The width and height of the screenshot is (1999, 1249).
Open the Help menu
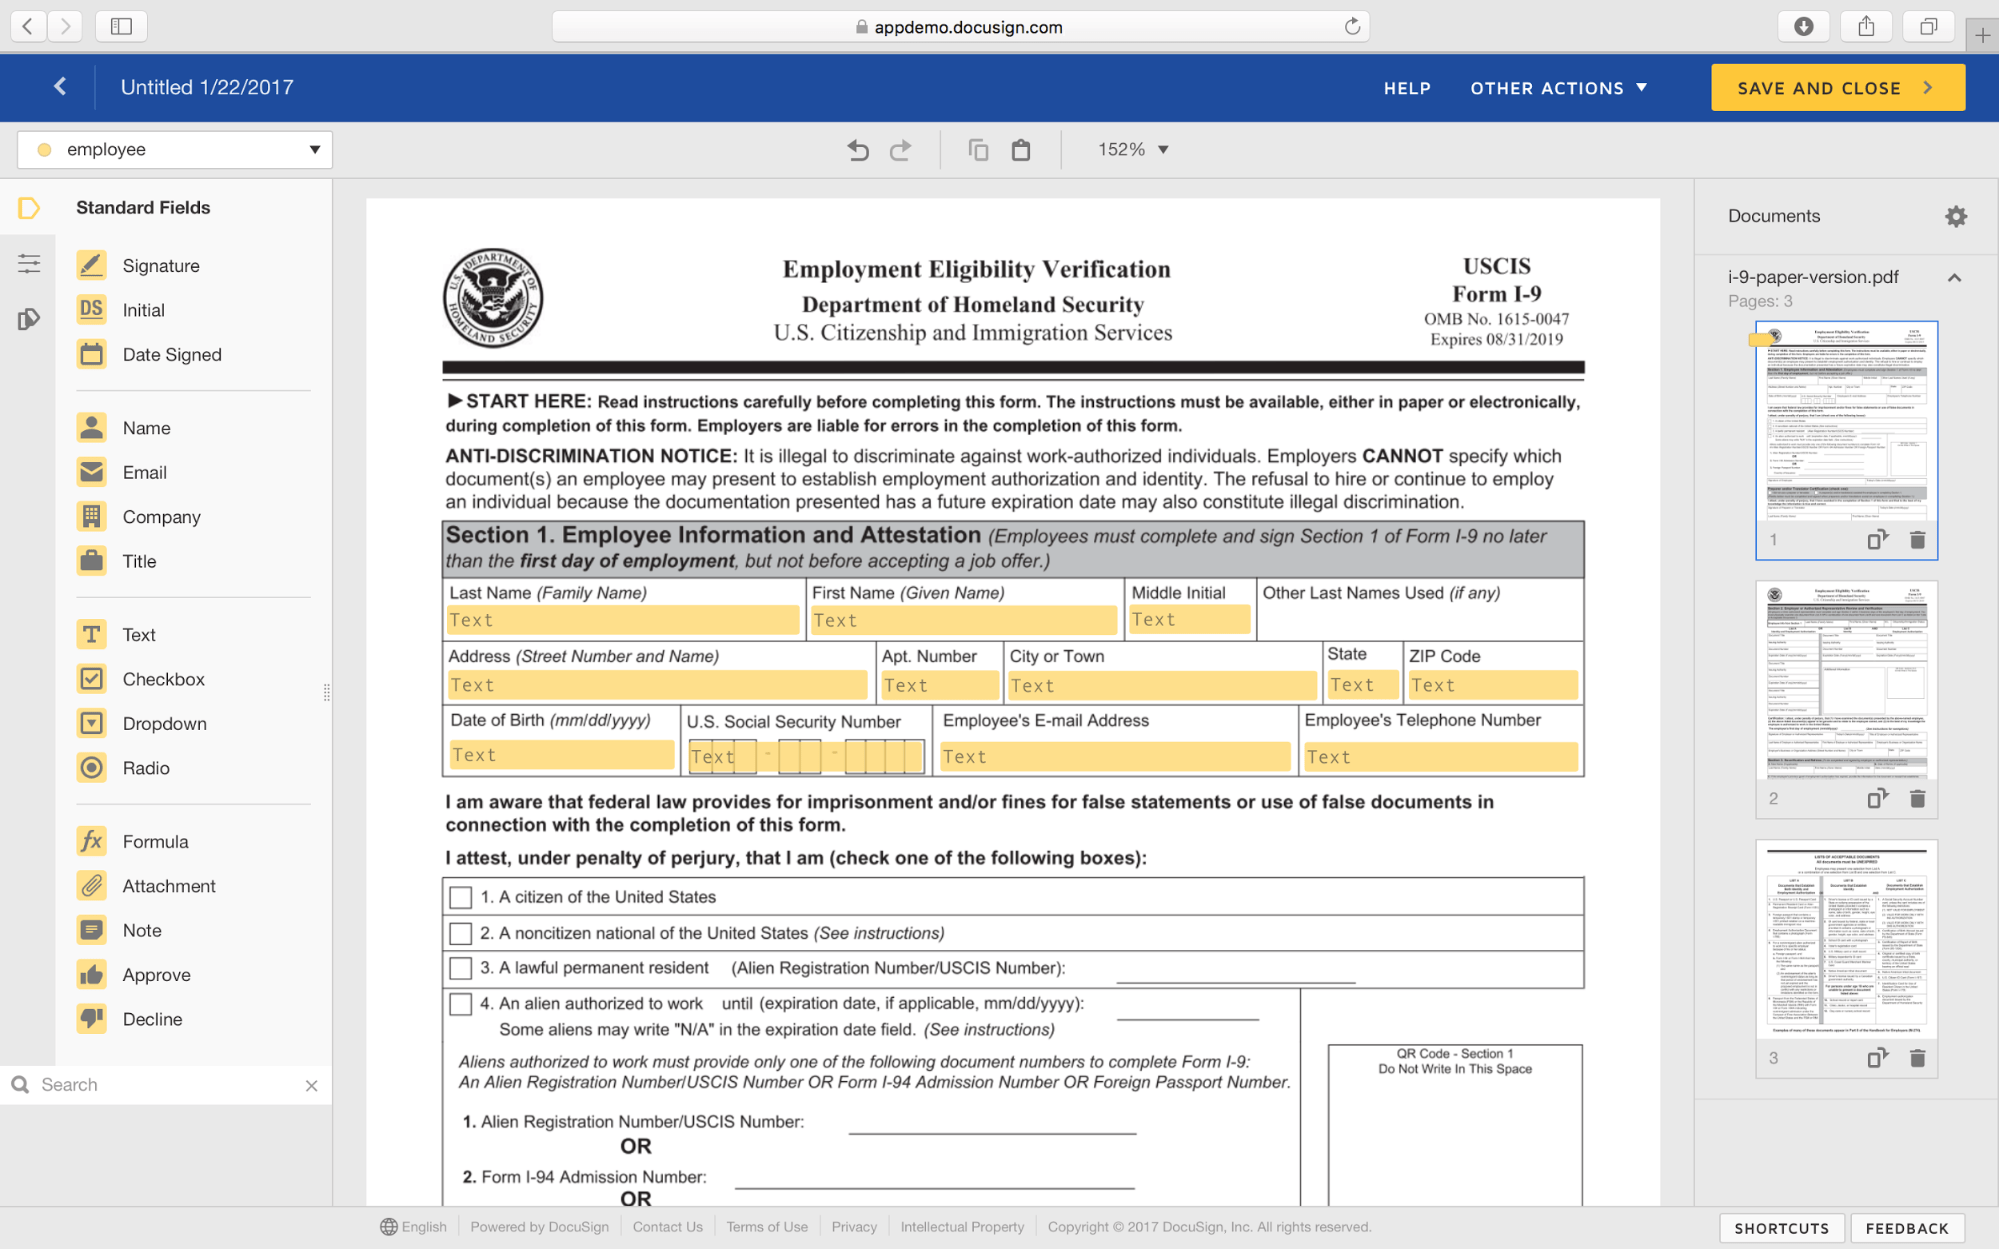point(1407,88)
